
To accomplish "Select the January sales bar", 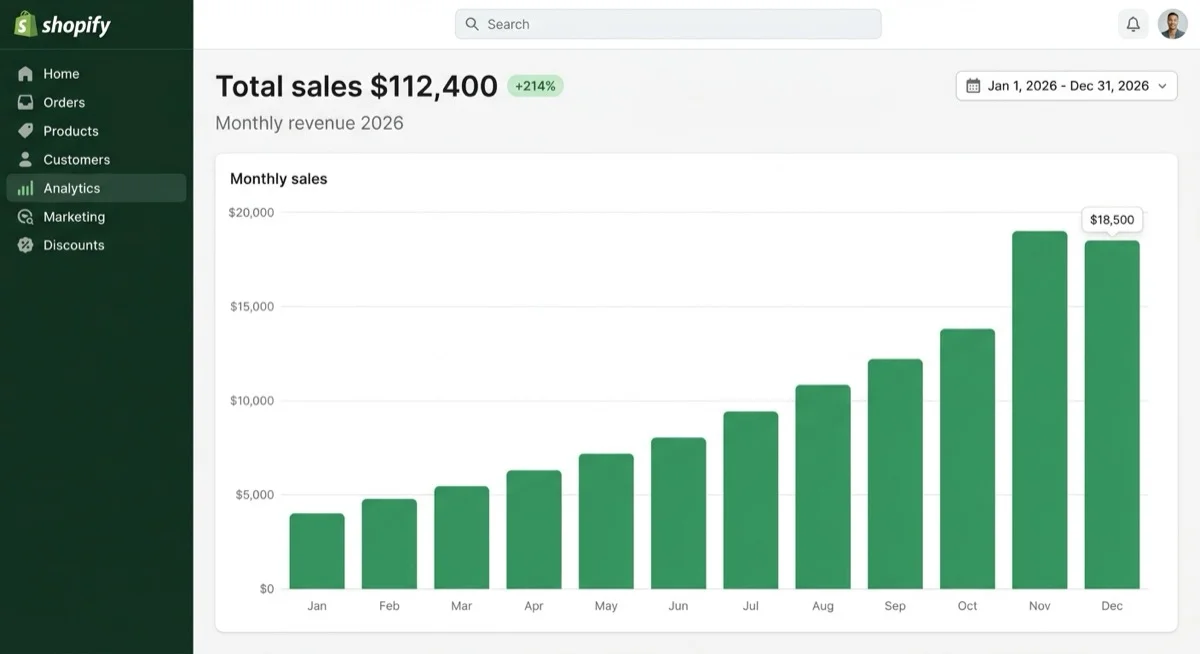I will pyautogui.click(x=317, y=551).
